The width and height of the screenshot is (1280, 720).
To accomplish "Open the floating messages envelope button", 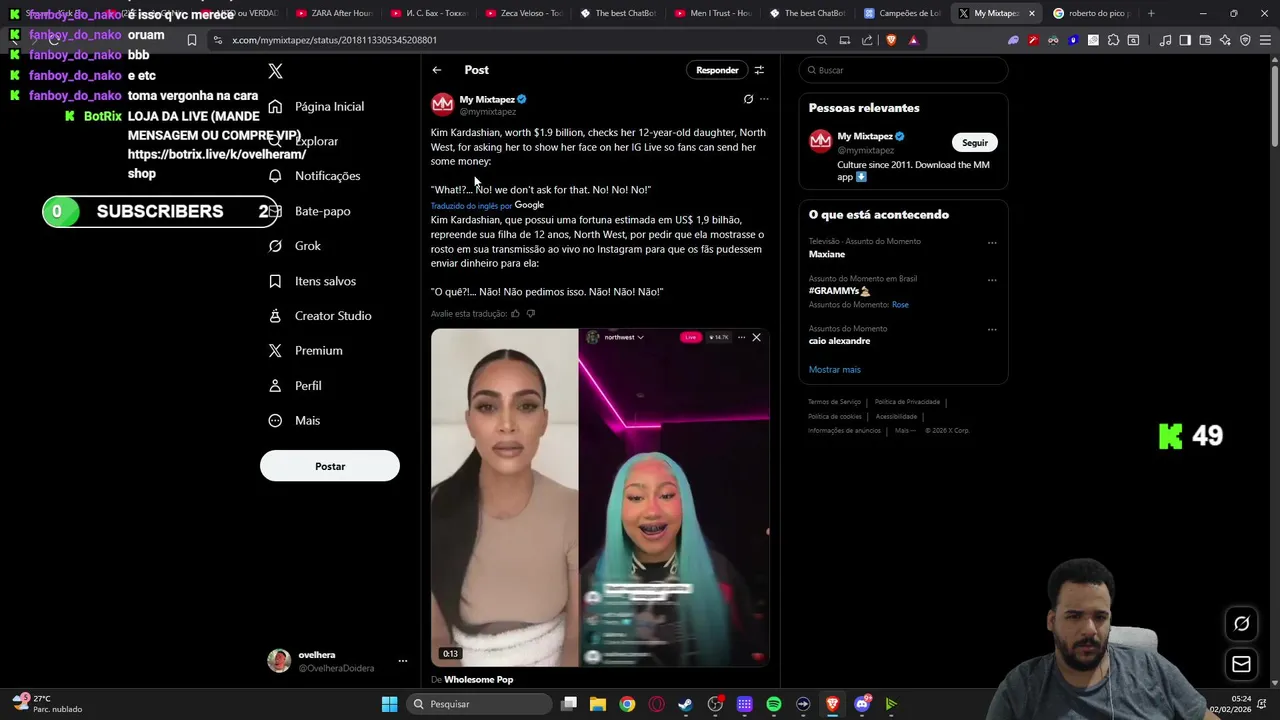I will point(1241,664).
